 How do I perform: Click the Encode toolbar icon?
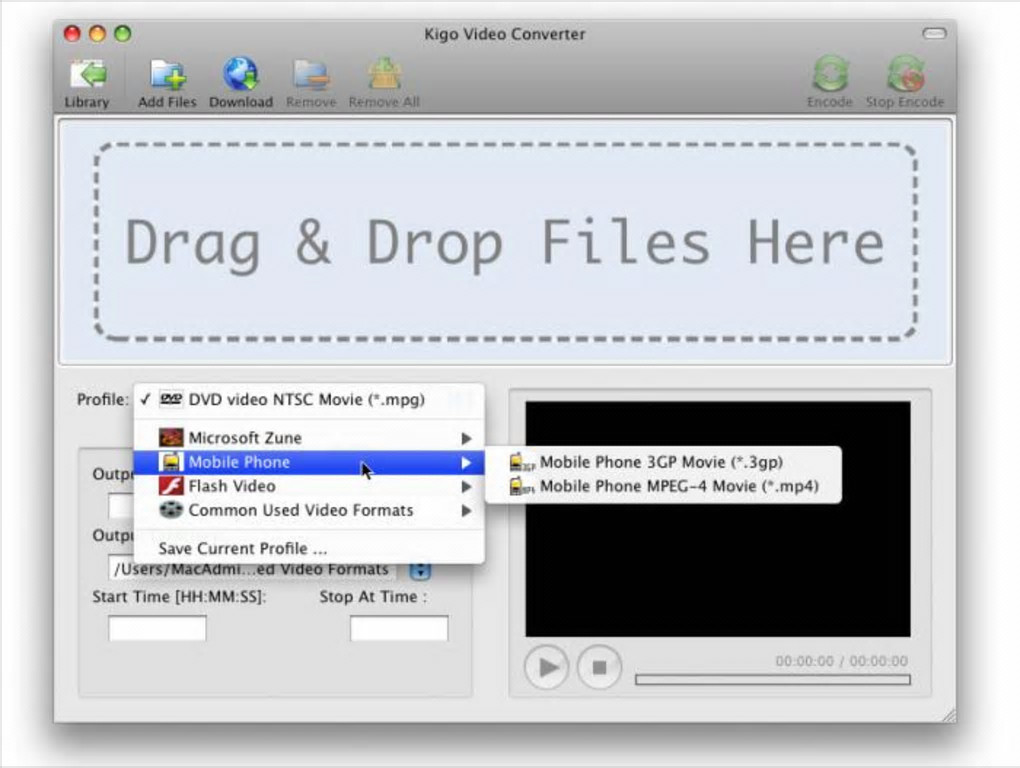831,73
